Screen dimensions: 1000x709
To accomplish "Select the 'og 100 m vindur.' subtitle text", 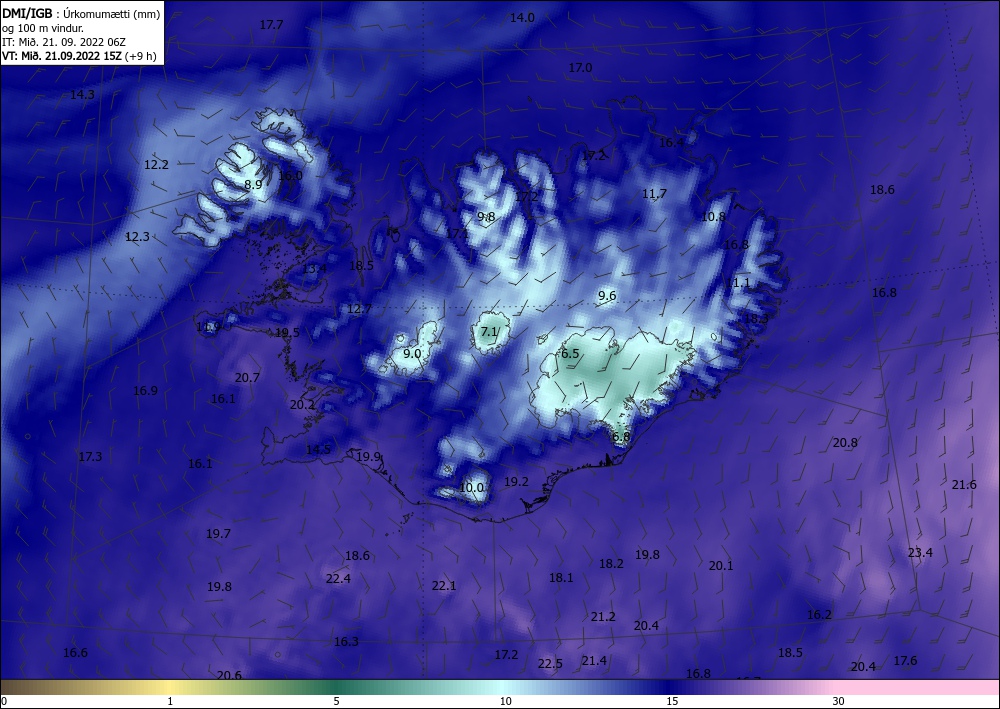I will click(x=43, y=28).
